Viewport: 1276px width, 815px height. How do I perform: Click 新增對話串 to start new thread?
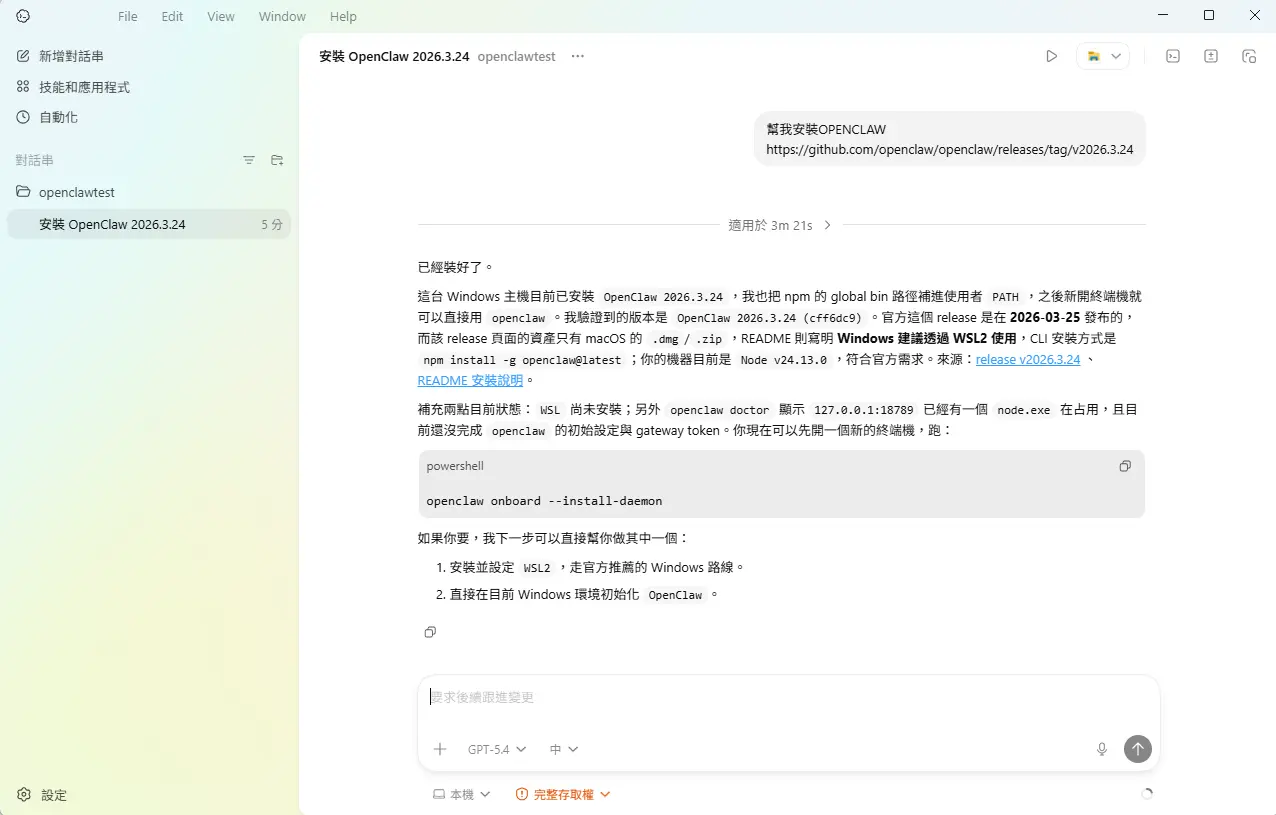(x=70, y=56)
